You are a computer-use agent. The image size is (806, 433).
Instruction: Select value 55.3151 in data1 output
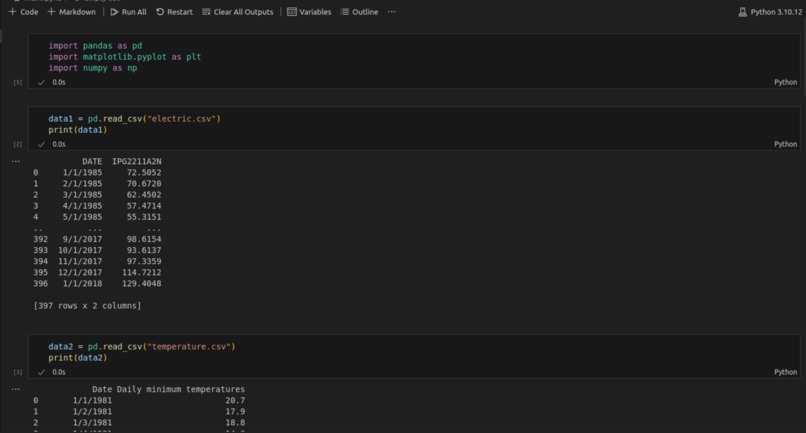click(144, 217)
